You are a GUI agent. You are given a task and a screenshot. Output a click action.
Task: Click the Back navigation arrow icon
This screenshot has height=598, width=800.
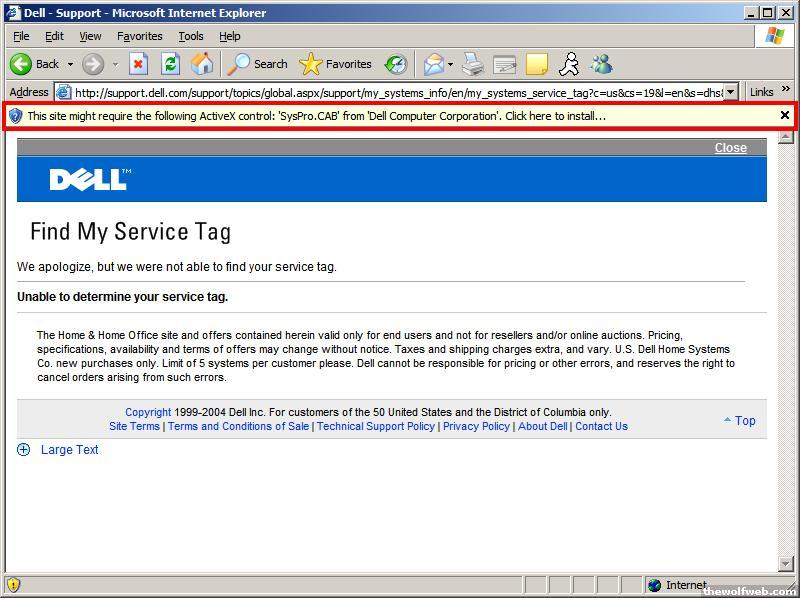tap(21, 64)
